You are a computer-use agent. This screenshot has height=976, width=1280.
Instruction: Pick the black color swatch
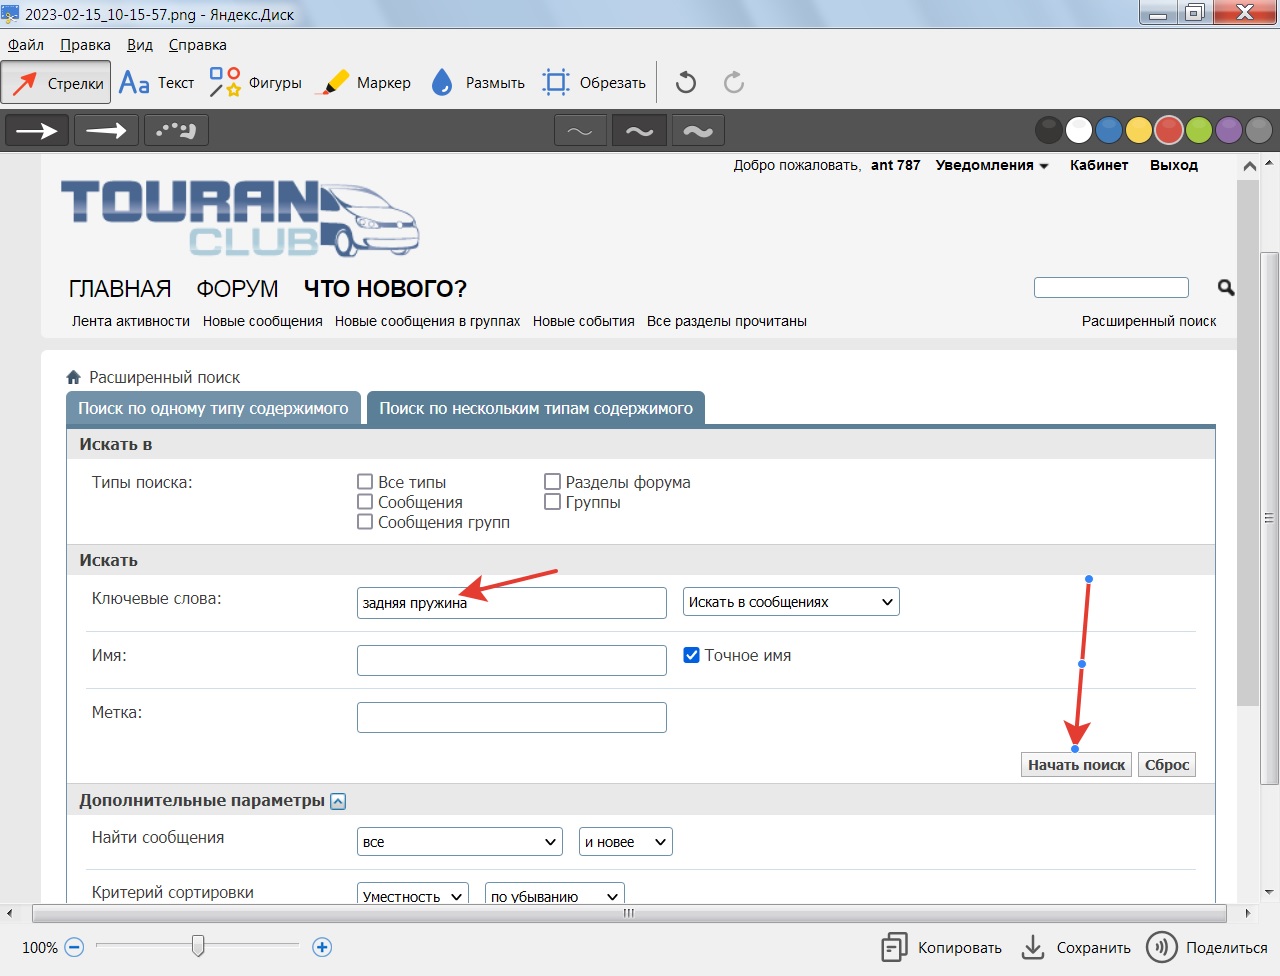[1048, 130]
